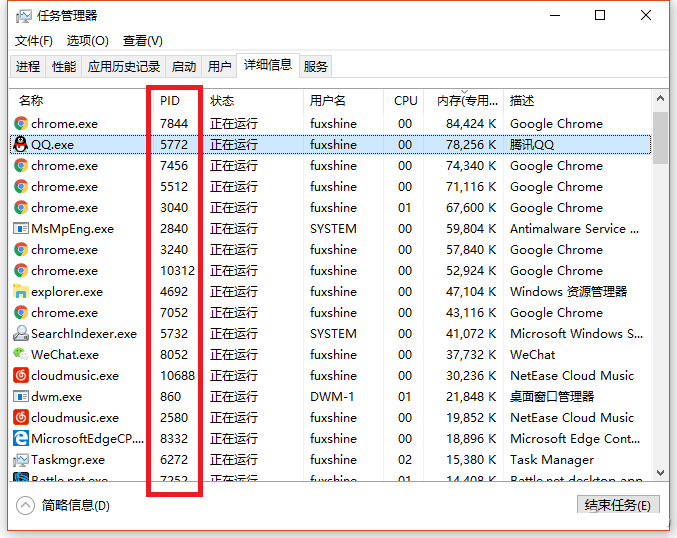Click the 结束任务(E) button

[618, 505]
